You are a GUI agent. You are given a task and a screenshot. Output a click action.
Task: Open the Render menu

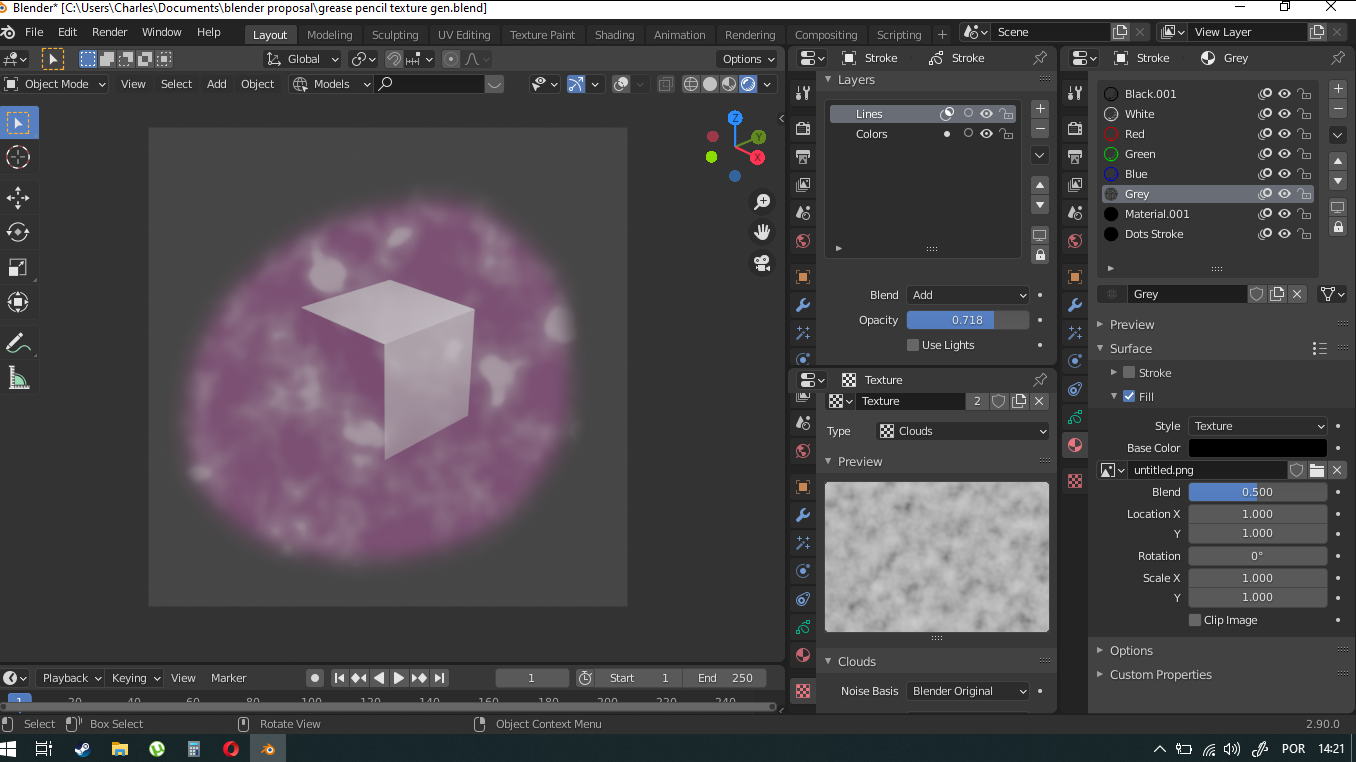pos(109,32)
